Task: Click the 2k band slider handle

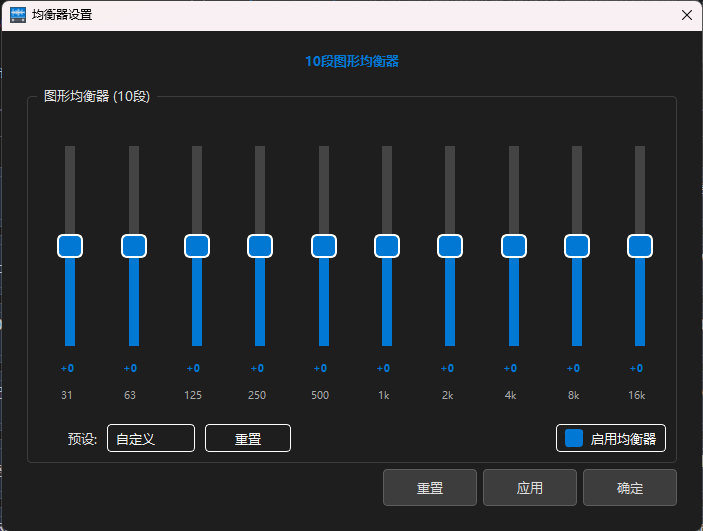Action: 450,246
